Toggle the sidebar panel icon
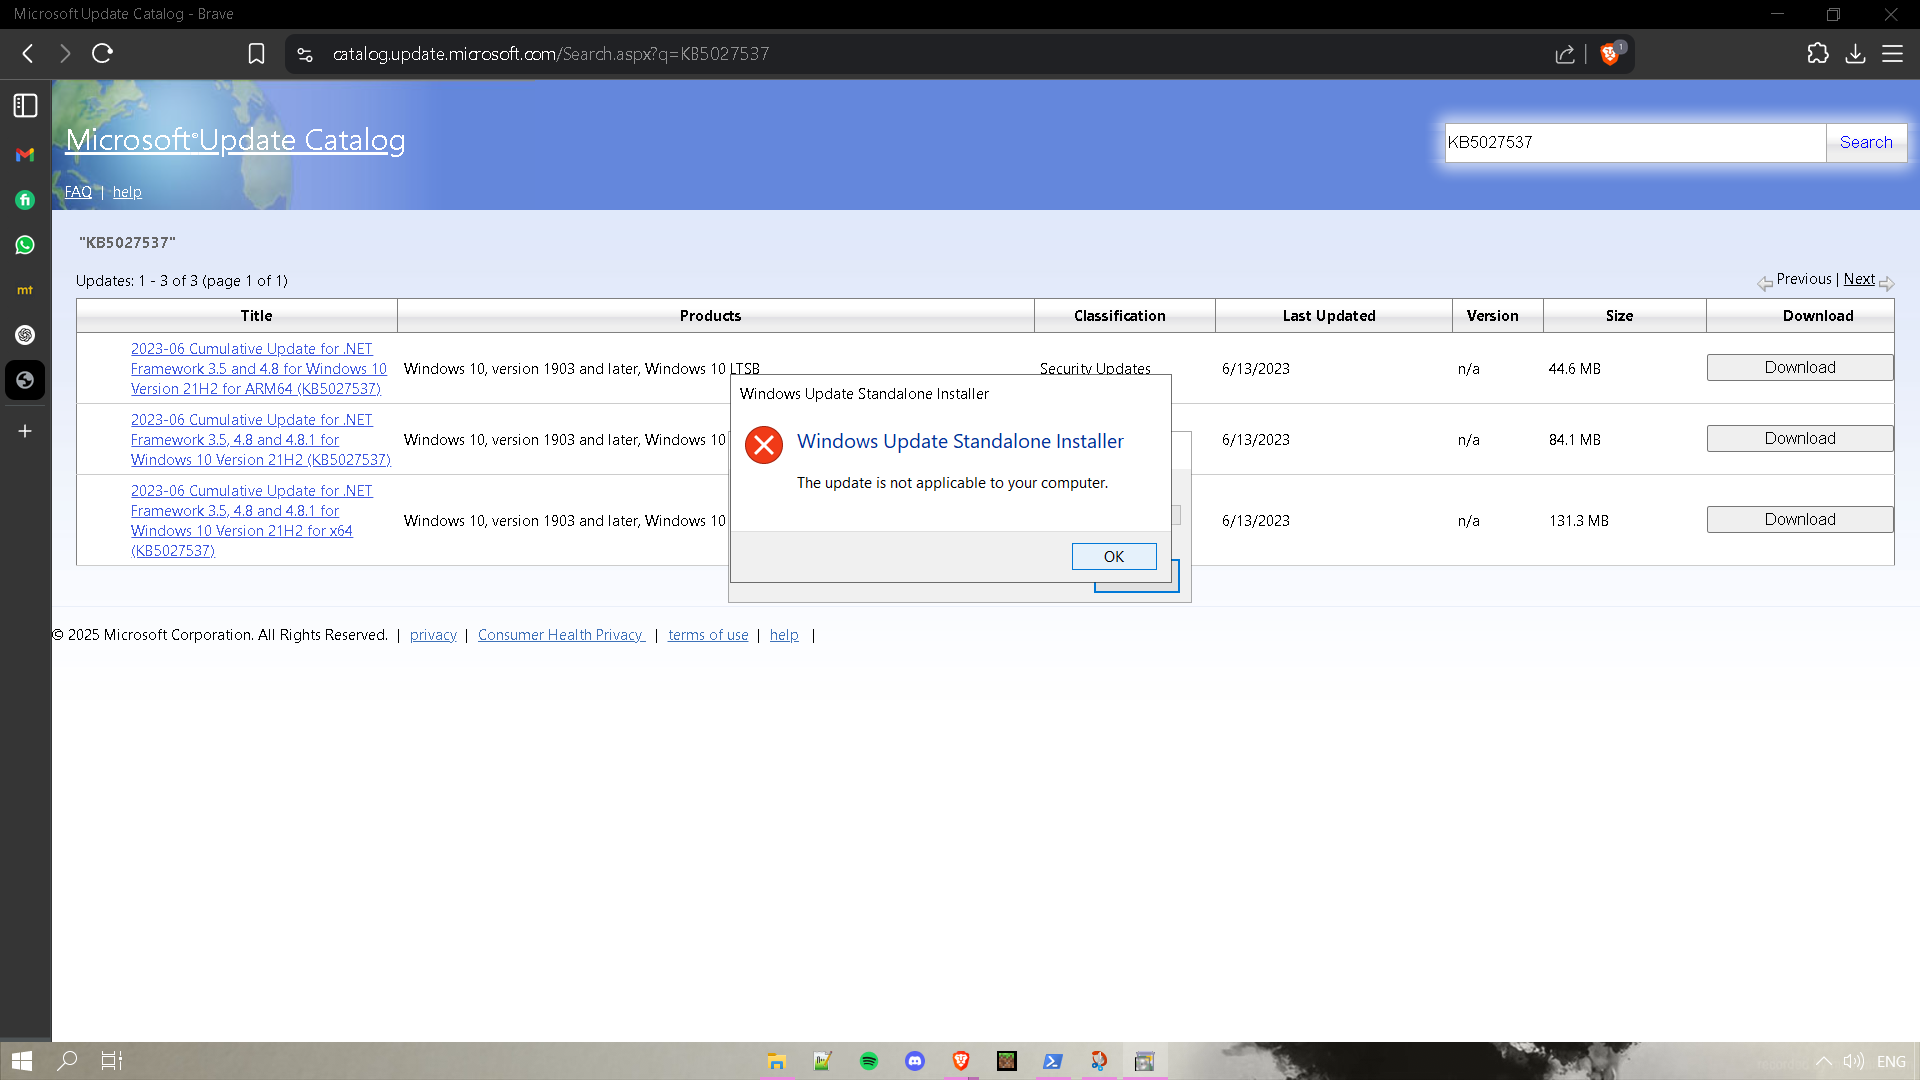The width and height of the screenshot is (1920, 1080). [25, 106]
